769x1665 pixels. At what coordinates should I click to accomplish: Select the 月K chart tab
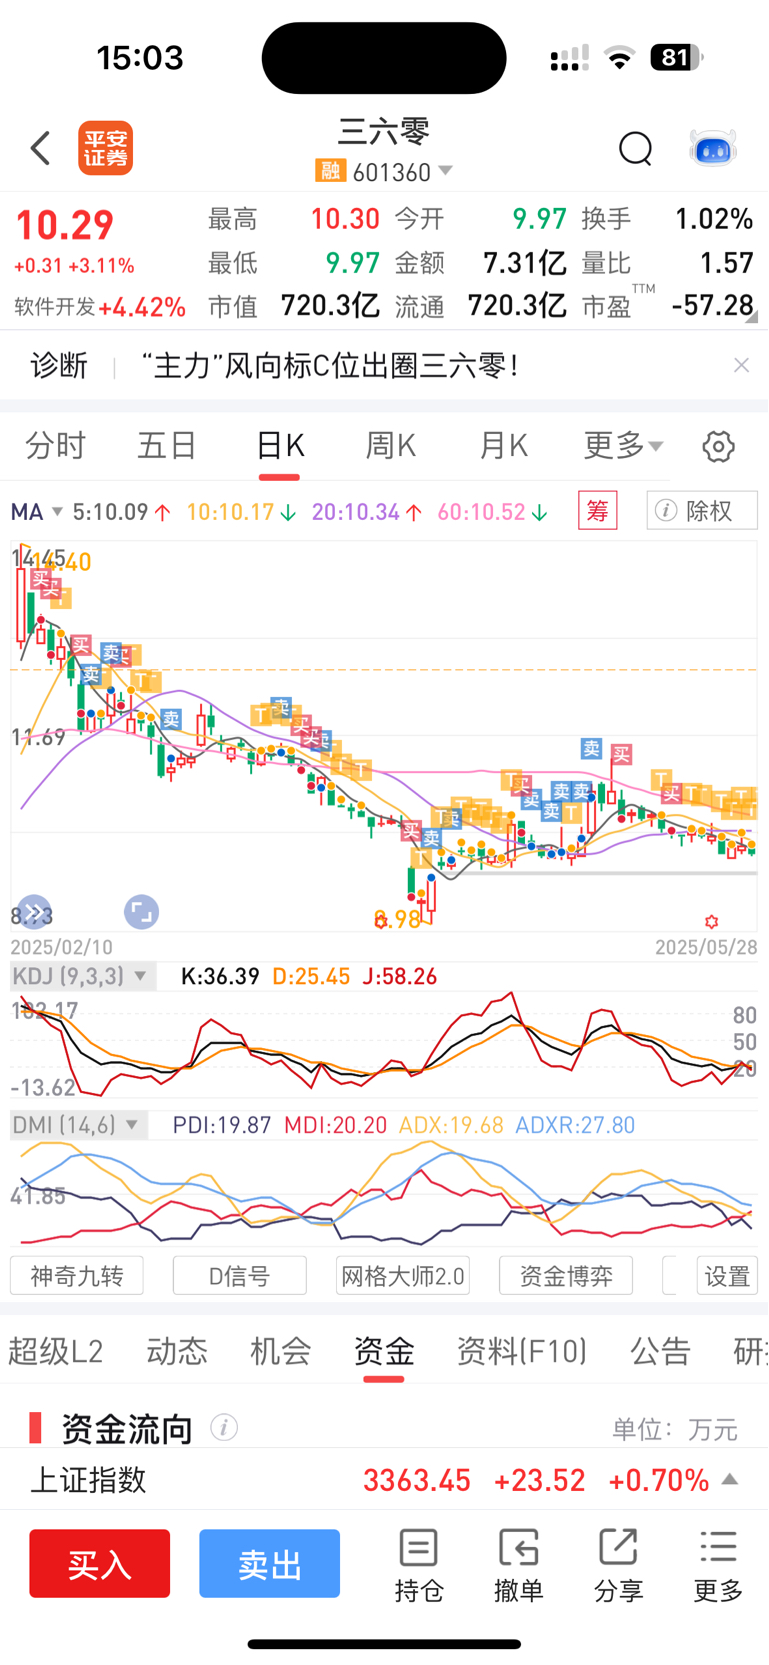point(503,445)
